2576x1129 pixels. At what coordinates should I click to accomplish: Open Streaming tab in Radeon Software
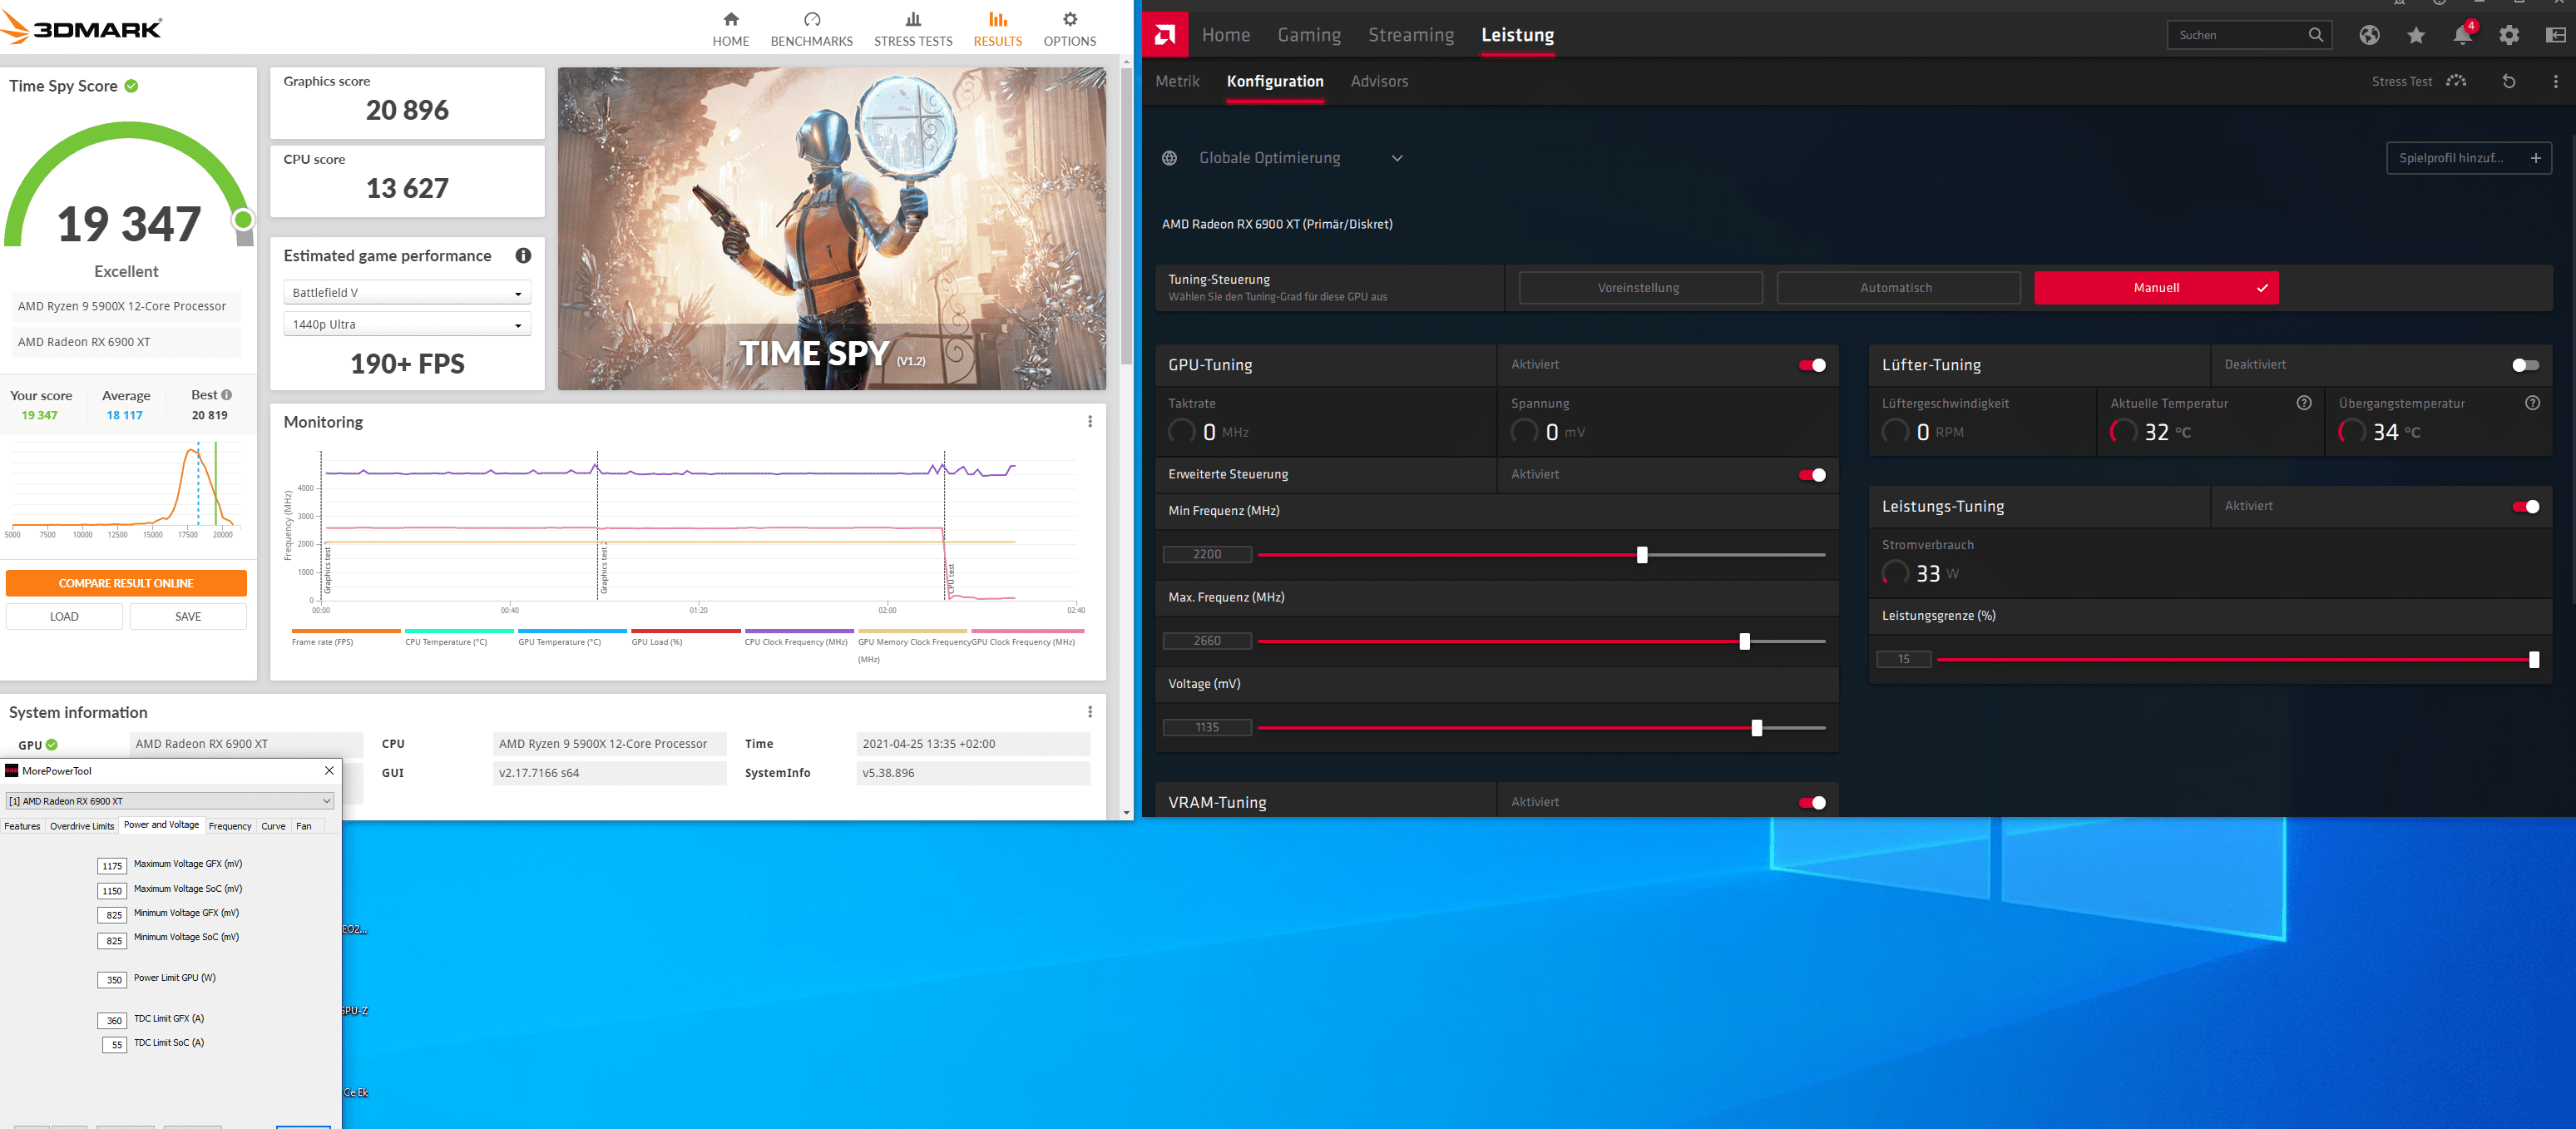(1411, 35)
